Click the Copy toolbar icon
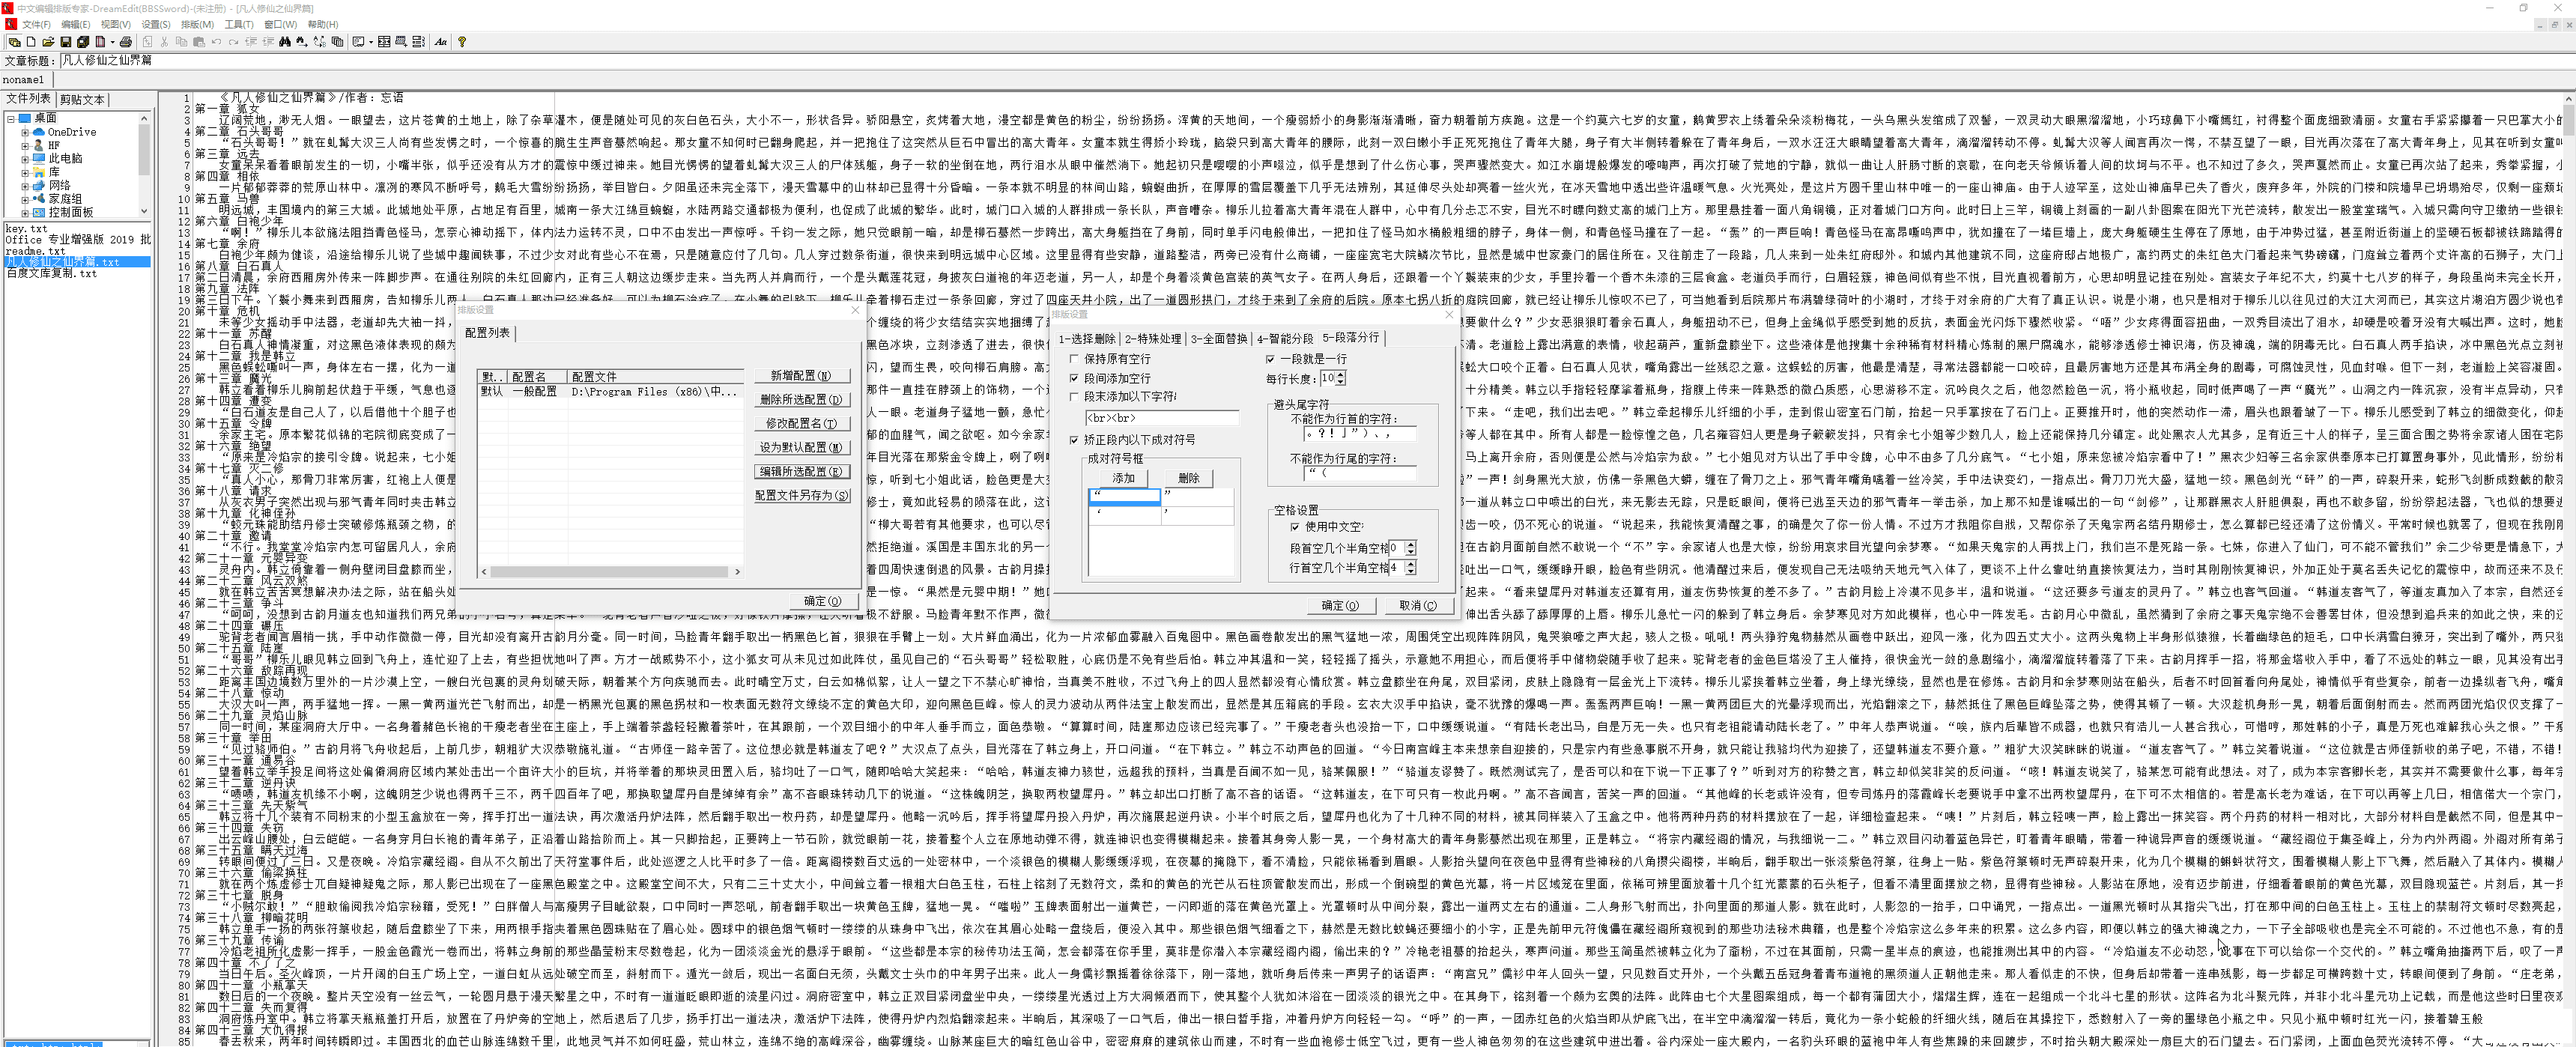Viewport: 2576px width, 1047px height. click(x=182, y=42)
